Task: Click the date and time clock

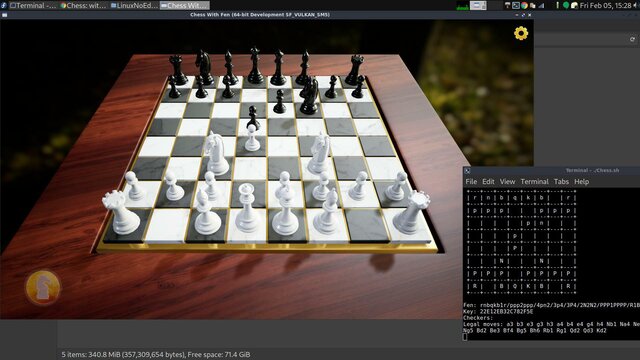Action: click(x=606, y=5)
